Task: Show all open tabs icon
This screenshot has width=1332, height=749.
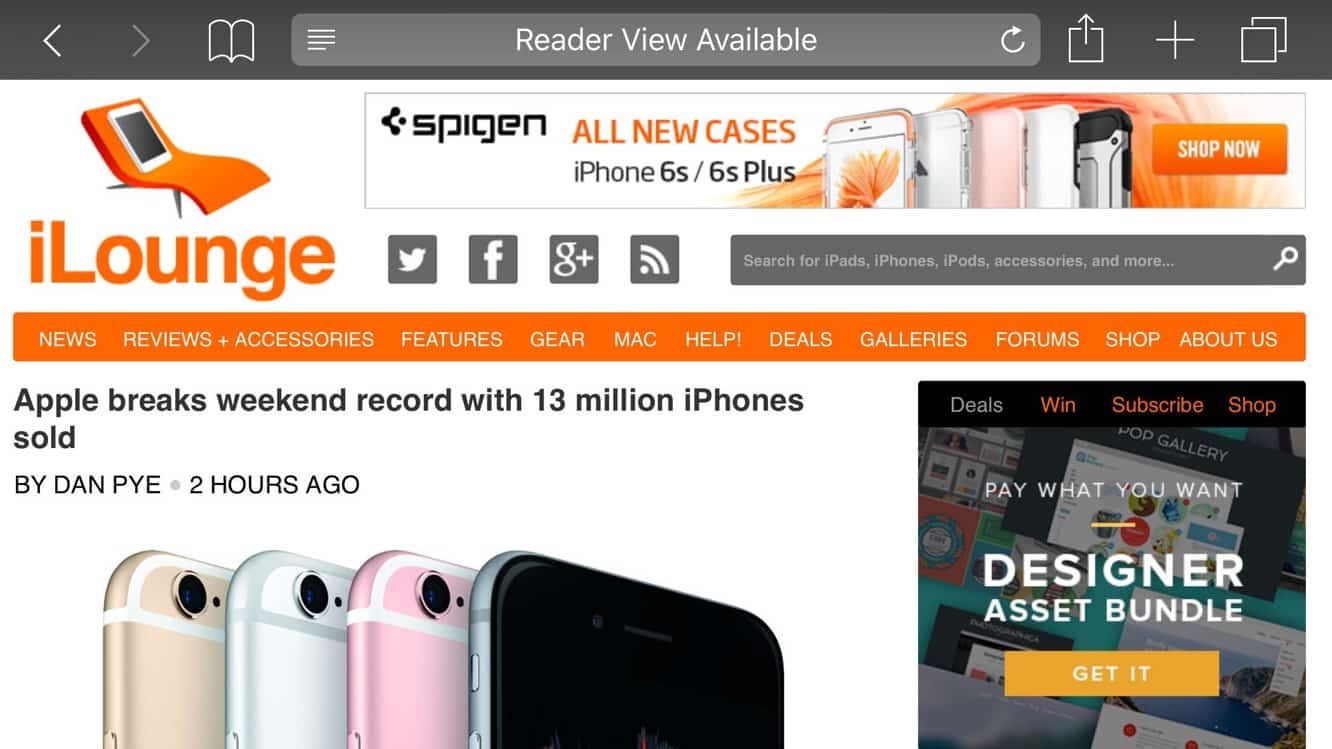Action: click(1263, 41)
